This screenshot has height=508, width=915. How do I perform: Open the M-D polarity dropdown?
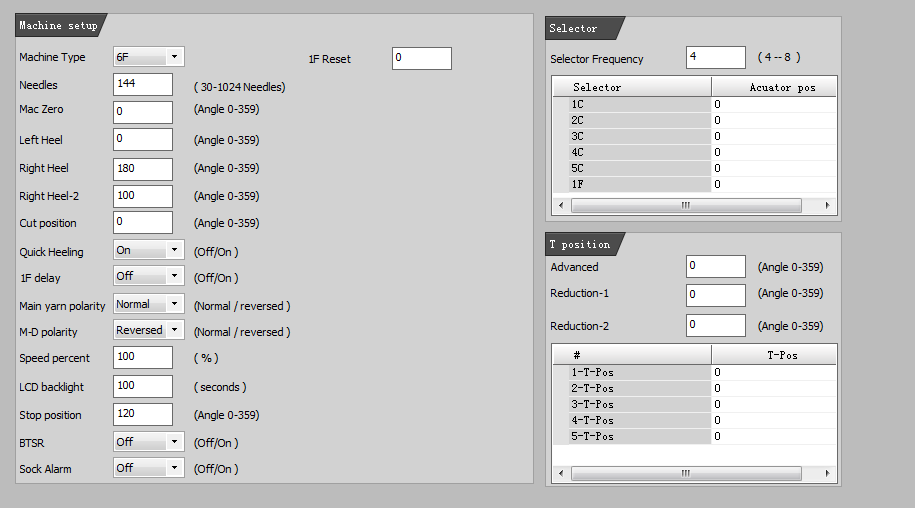coord(149,330)
